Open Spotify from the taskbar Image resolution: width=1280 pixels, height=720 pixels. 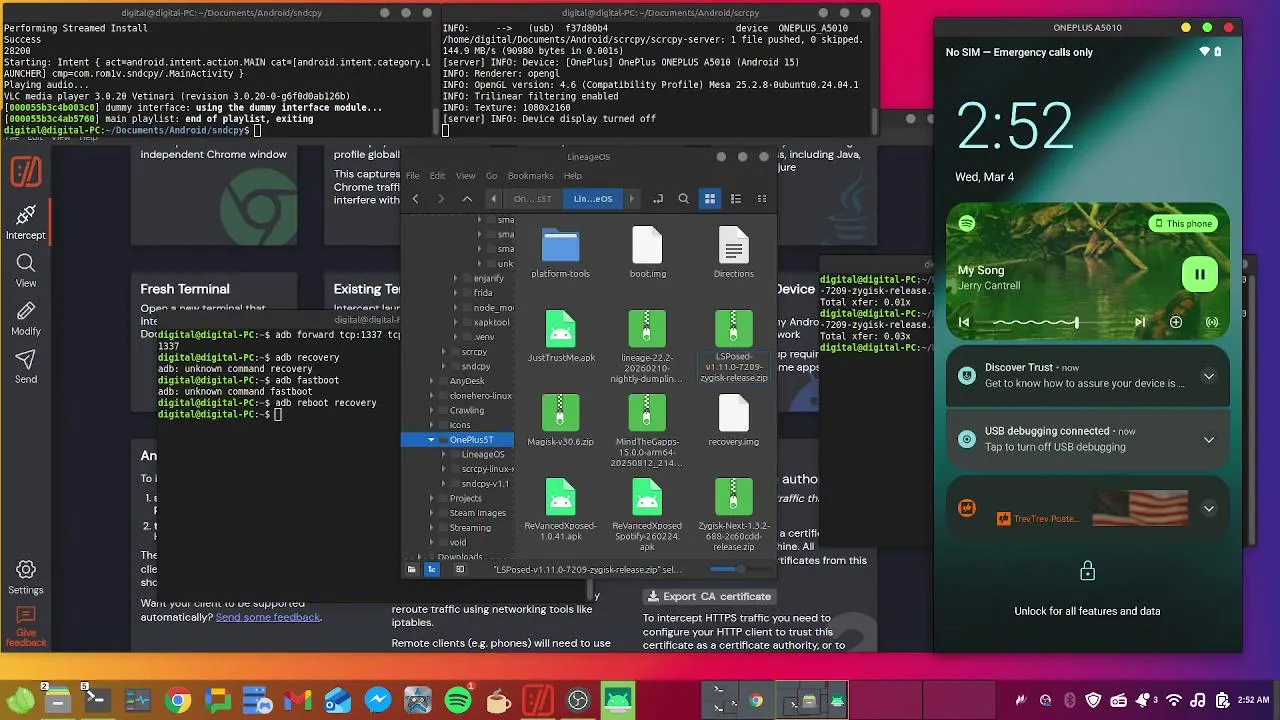[x=458, y=701]
